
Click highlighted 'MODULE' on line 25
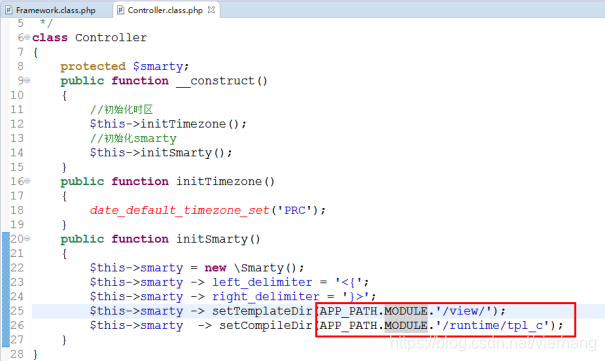406,311
